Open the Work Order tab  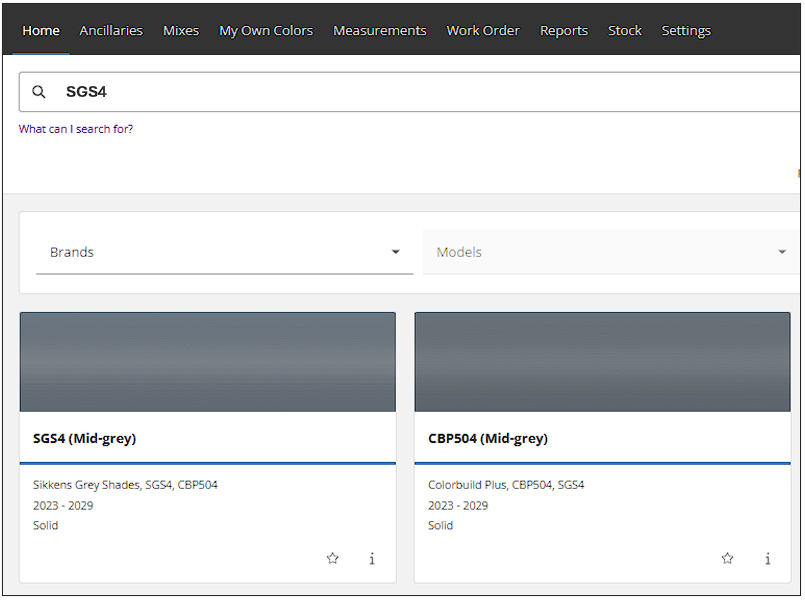483,31
